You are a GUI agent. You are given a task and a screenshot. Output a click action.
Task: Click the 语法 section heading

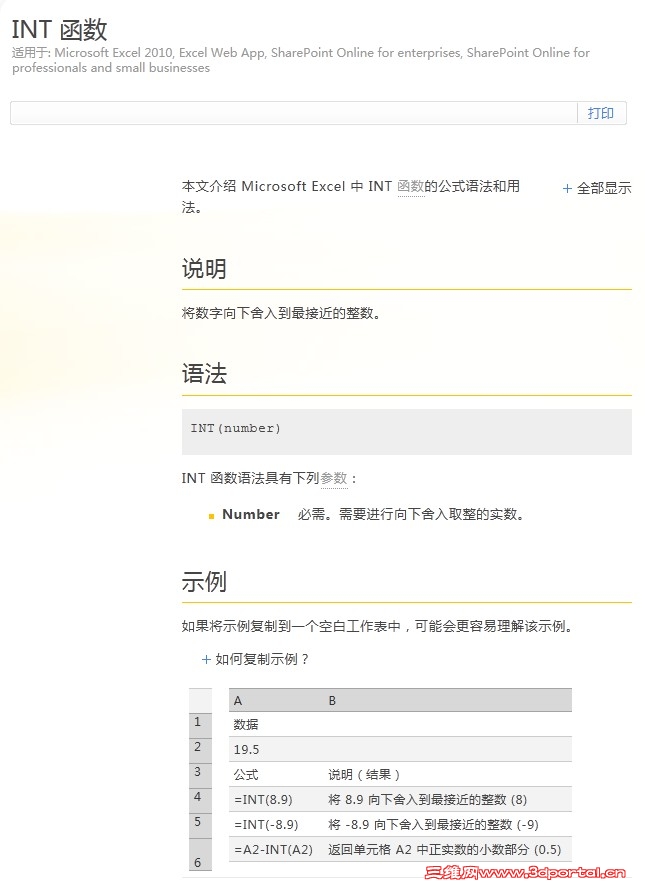click(204, 373)
